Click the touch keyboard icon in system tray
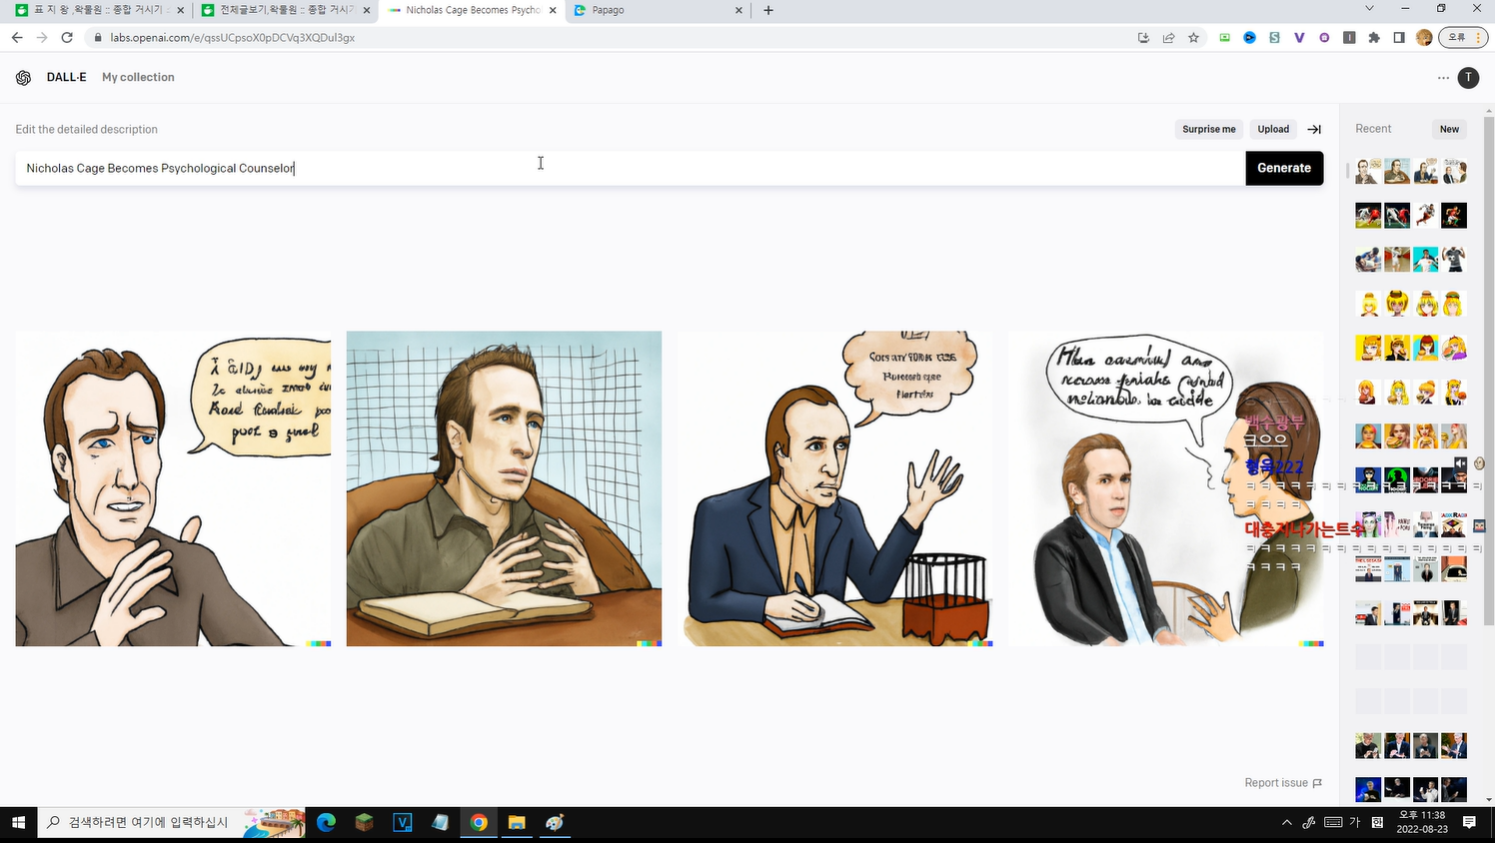The width and height of the screenshot is (1495, 843). 1333,822
